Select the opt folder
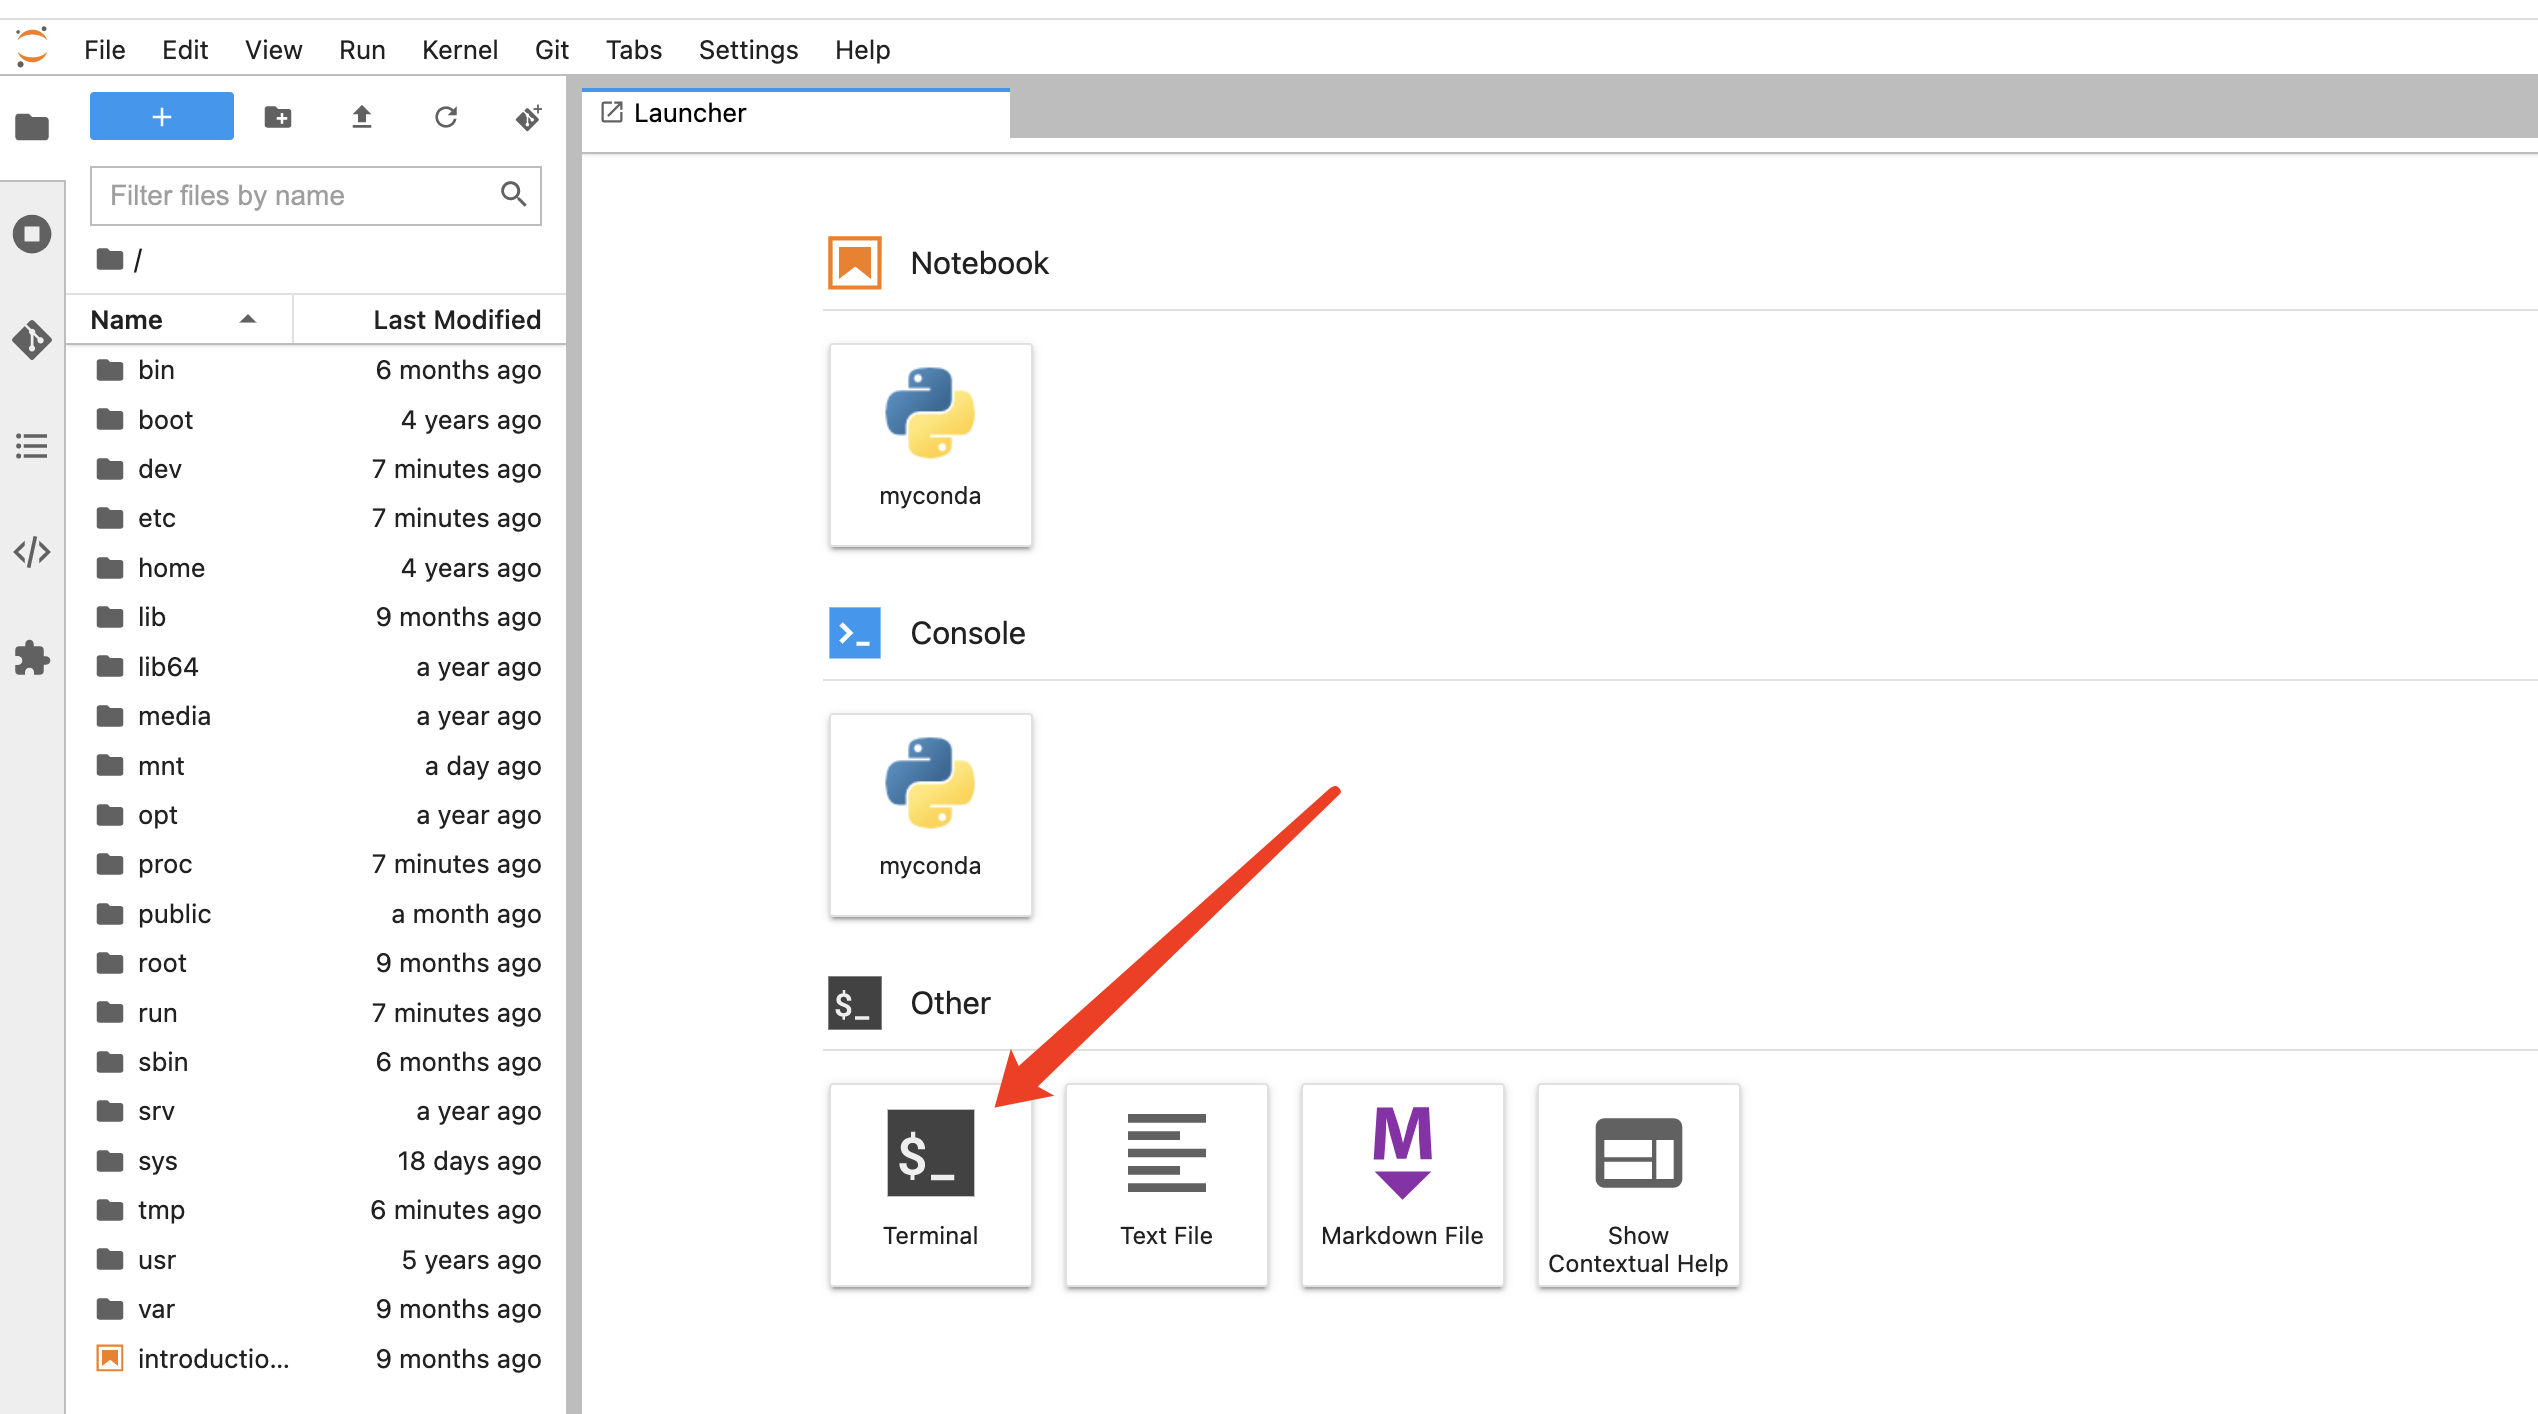 pyautogui.click(x=316, y=815)
